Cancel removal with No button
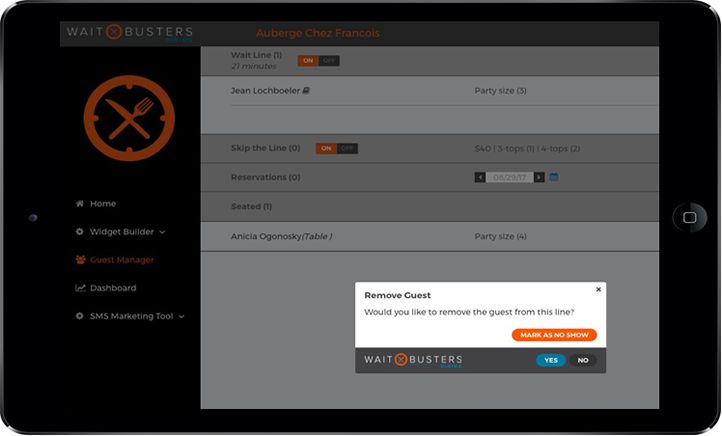The width and height of the screenshot is (722, 436). (x=583, y=360)
